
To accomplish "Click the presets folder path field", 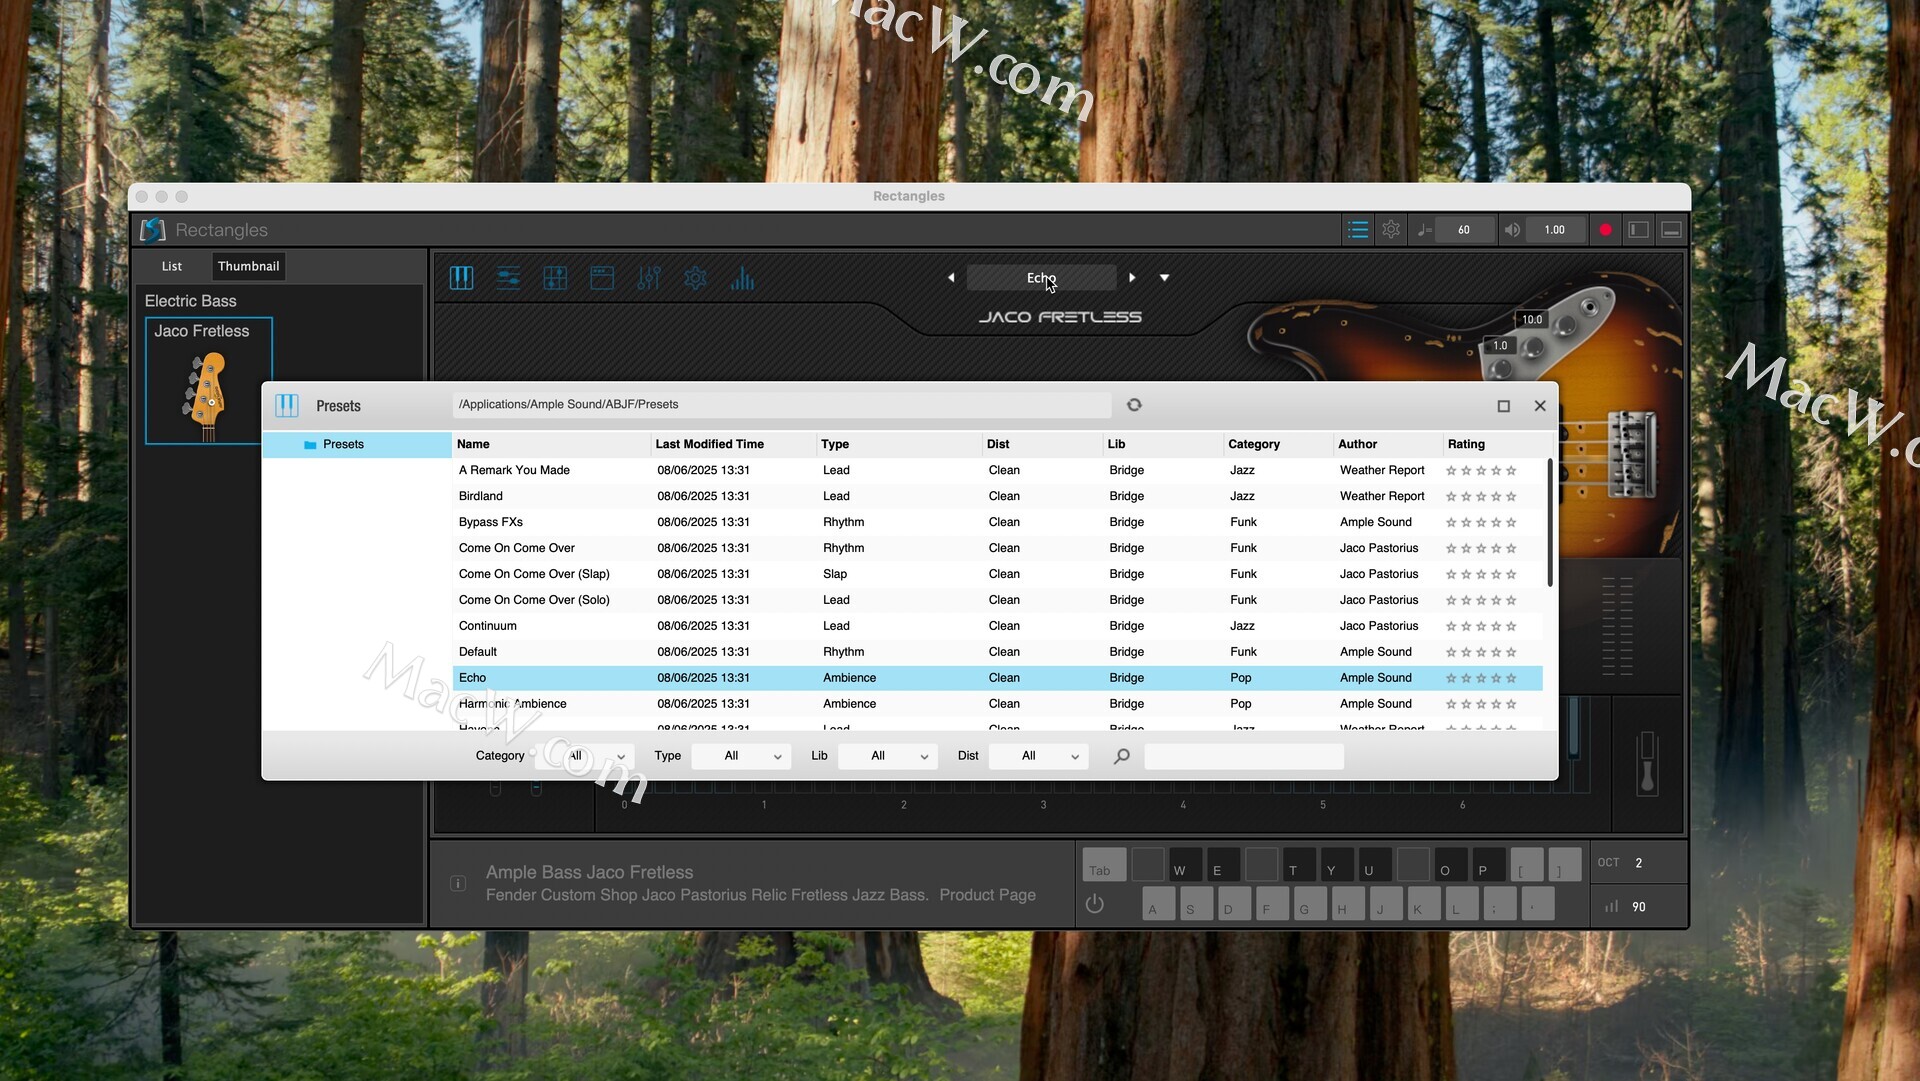I will 782,405.
